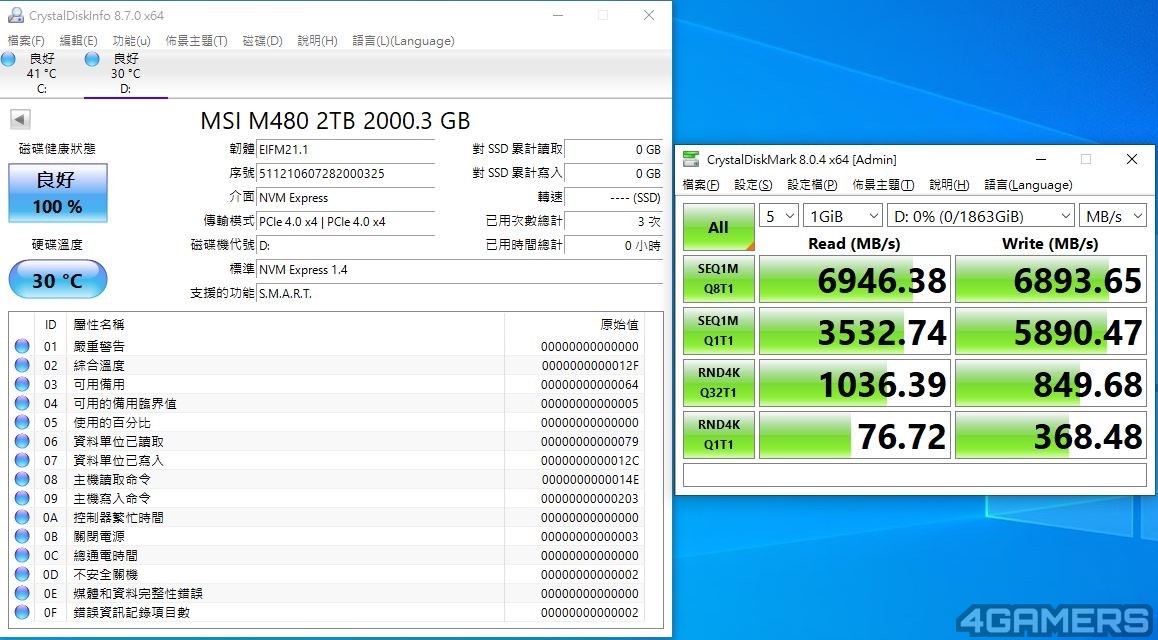This screenshot has height=640, width=1158.
Task: Open 編輯(E) menu in CrystalDiskInfo
Action: [x=78, y=41]
